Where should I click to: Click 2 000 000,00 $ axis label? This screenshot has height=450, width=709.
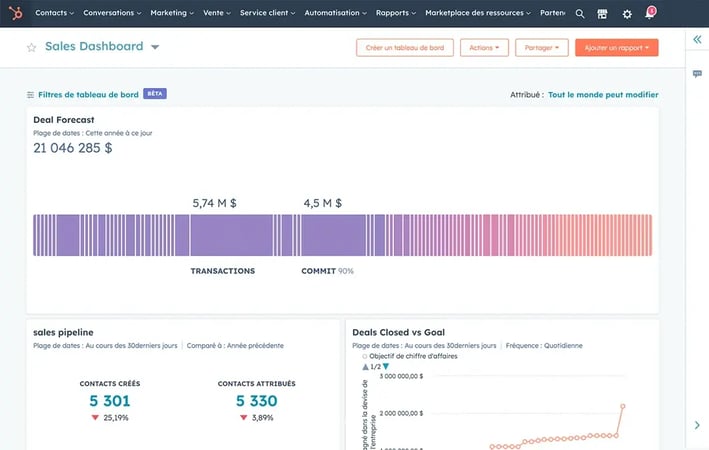pyautogui.click(x=401, y=413)
